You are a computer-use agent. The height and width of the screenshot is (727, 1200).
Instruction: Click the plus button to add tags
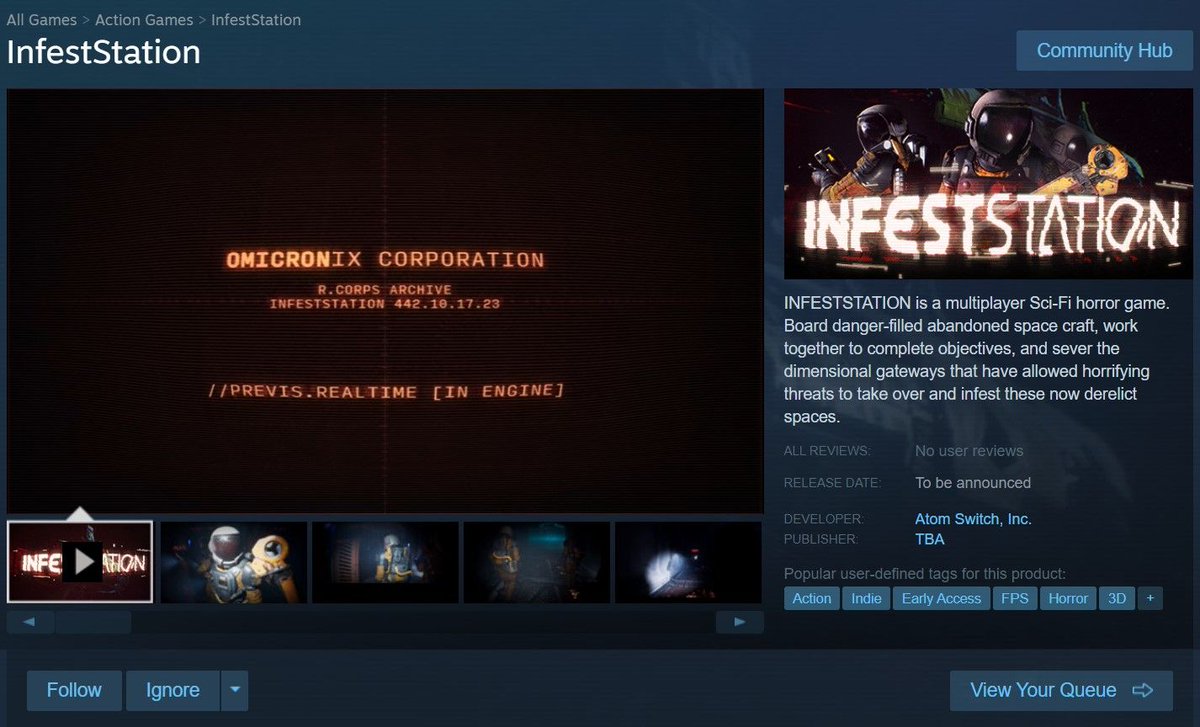coord(1150,598)
